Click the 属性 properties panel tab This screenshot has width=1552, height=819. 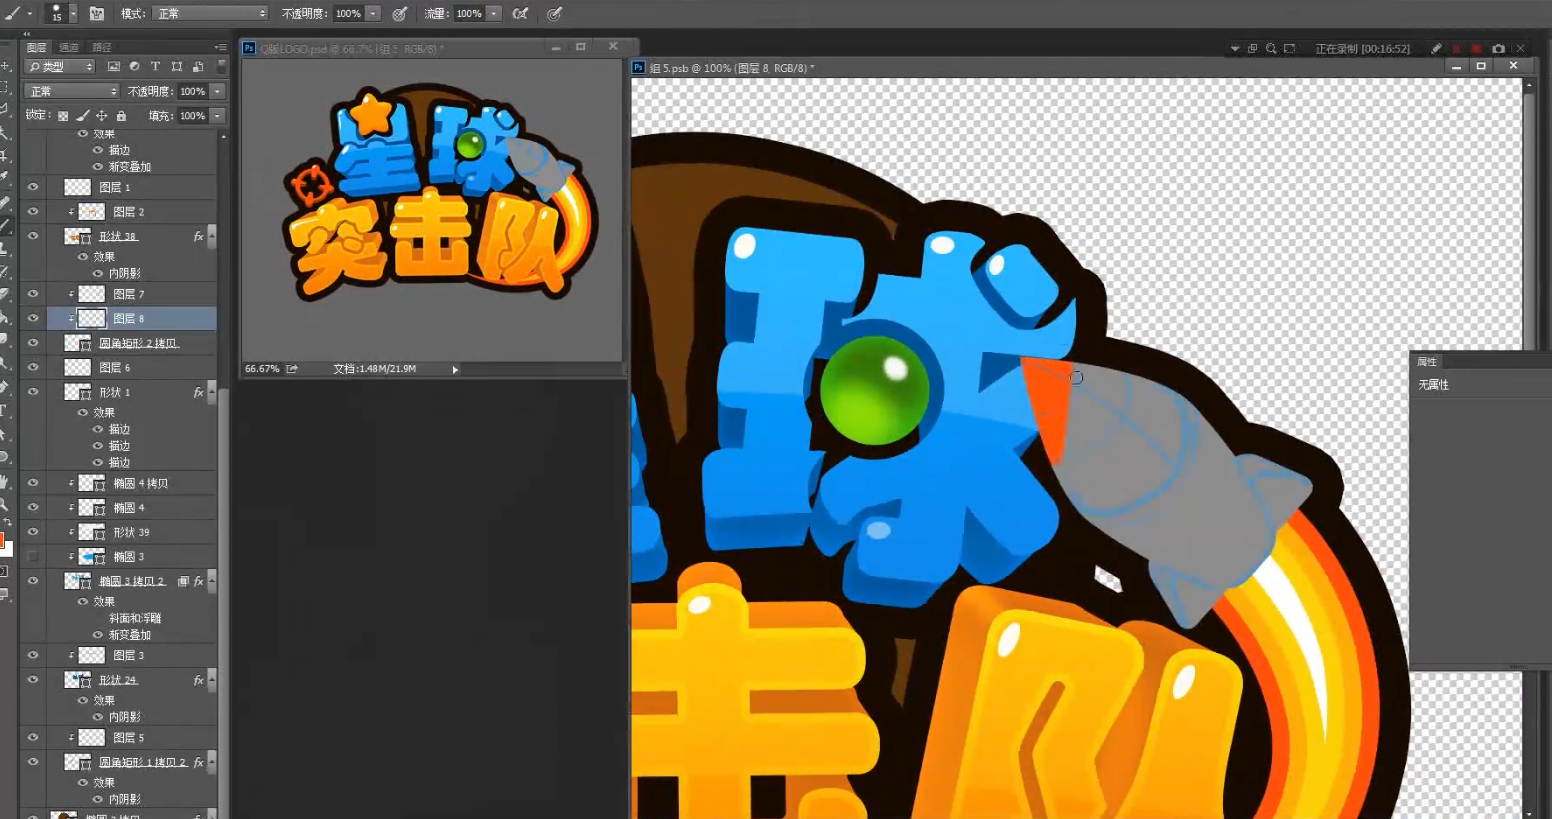point(1427,362)
